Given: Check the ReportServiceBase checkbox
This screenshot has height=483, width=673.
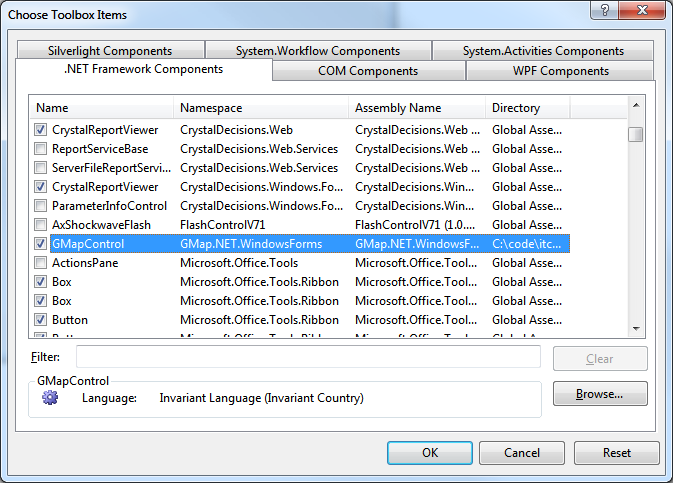Looking at the screenshot, I should click(x=40, y=149).
